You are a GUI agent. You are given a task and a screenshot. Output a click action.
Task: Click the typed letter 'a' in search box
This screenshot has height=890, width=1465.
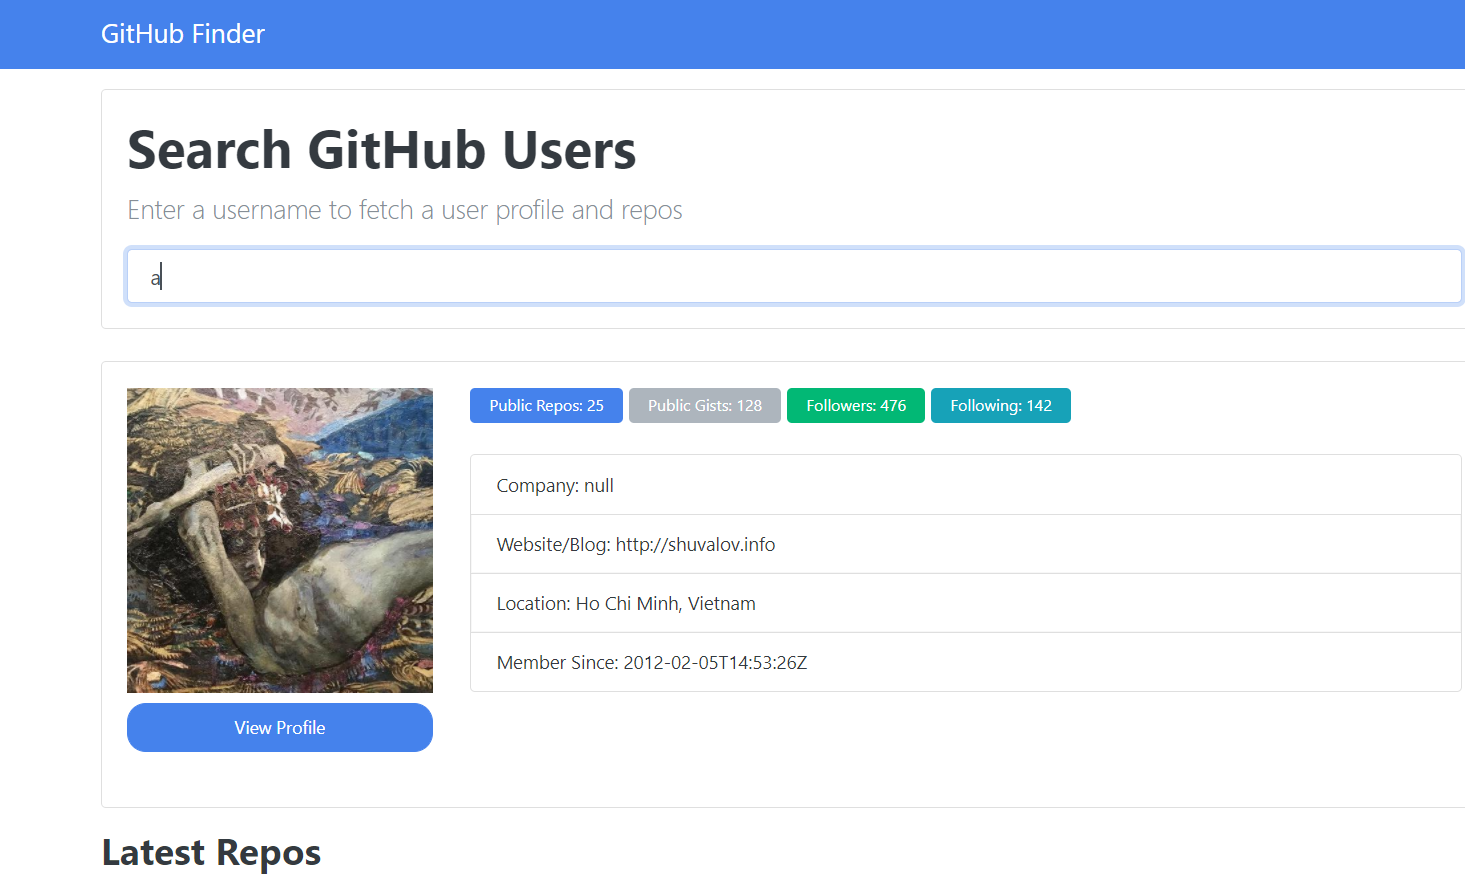(x=156, y=276)
